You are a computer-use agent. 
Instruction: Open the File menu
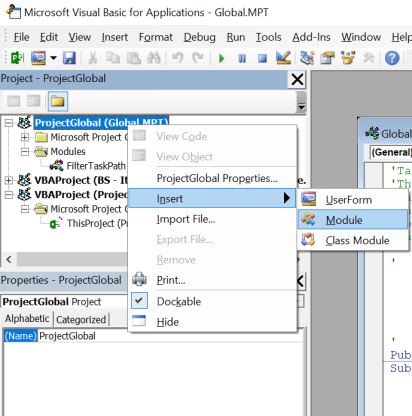pos(21,37)
